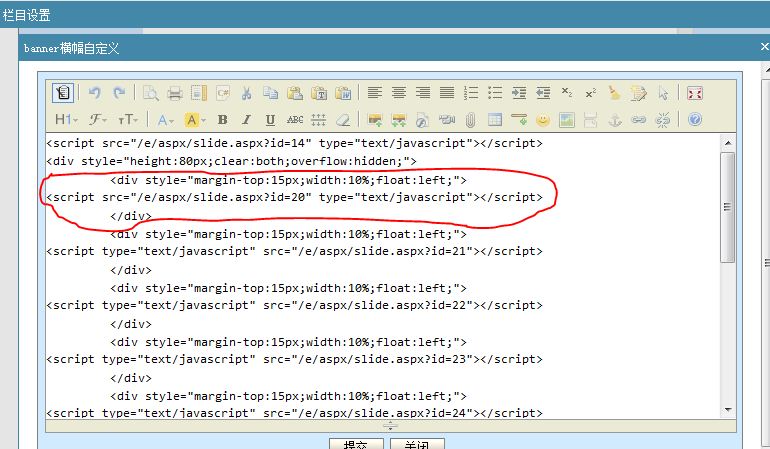Click the Baidu map picture icon
Screen dimensions: 770x449
(567, 119)
